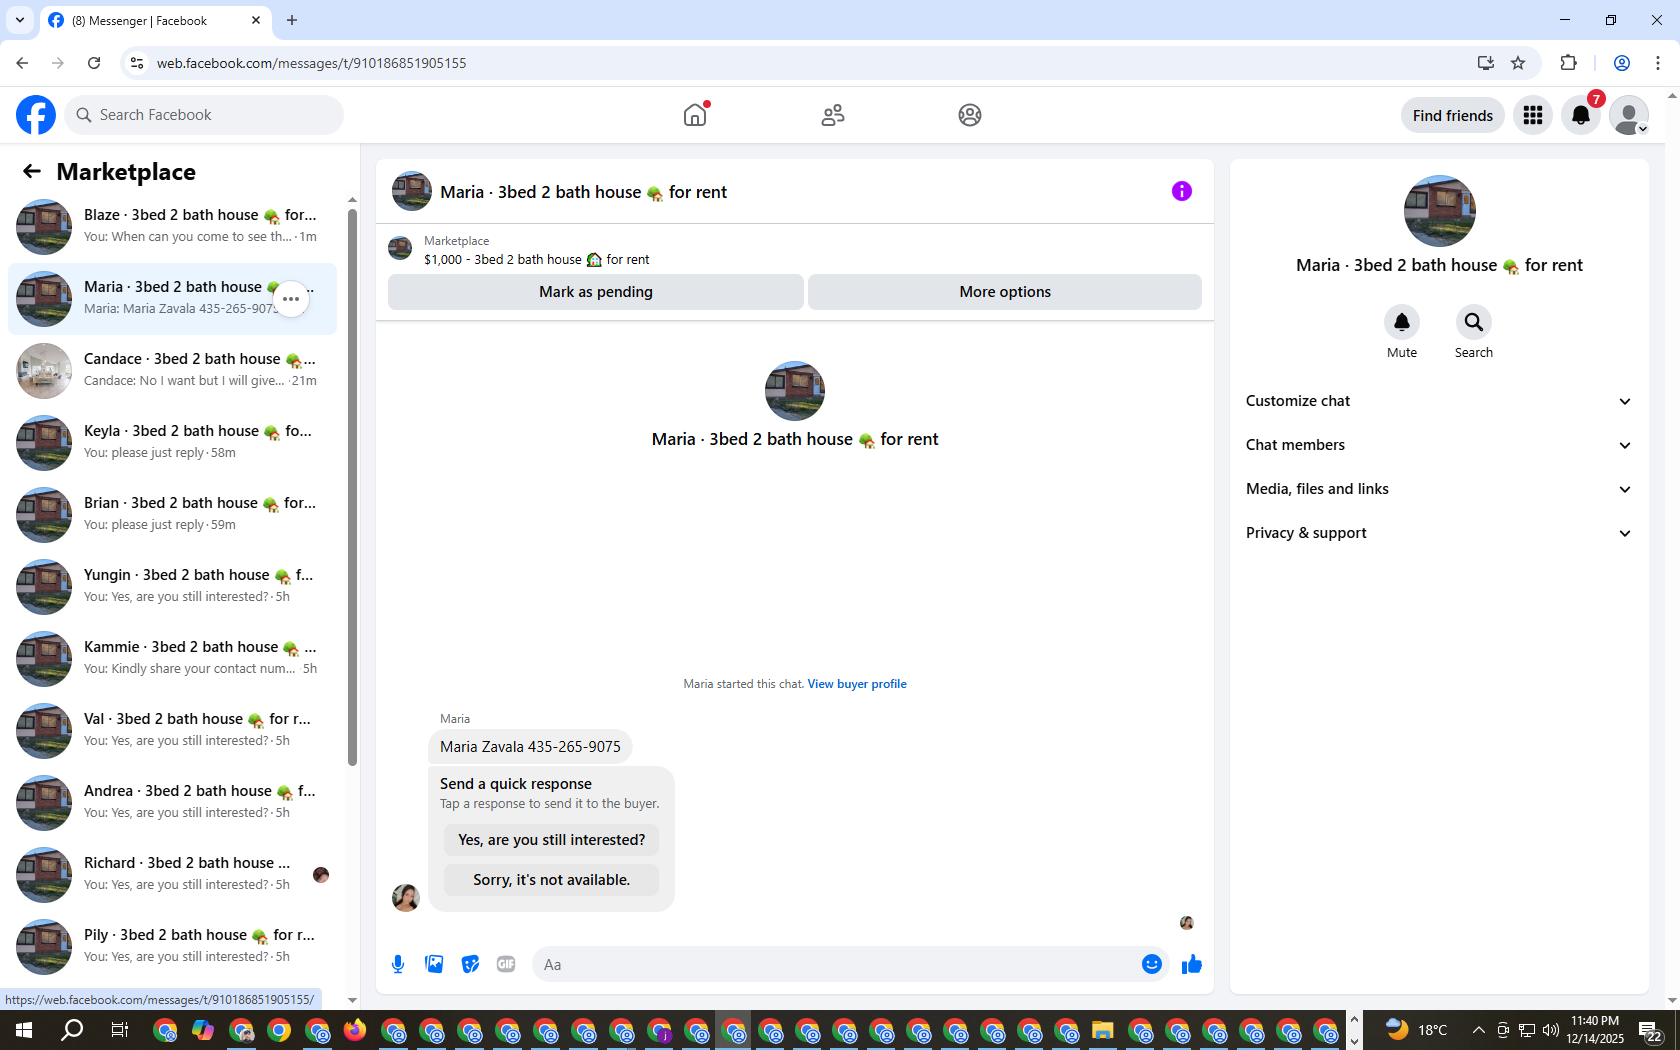Open the emoji picker in message box

pyautogui.click(x=1152, y=964)
